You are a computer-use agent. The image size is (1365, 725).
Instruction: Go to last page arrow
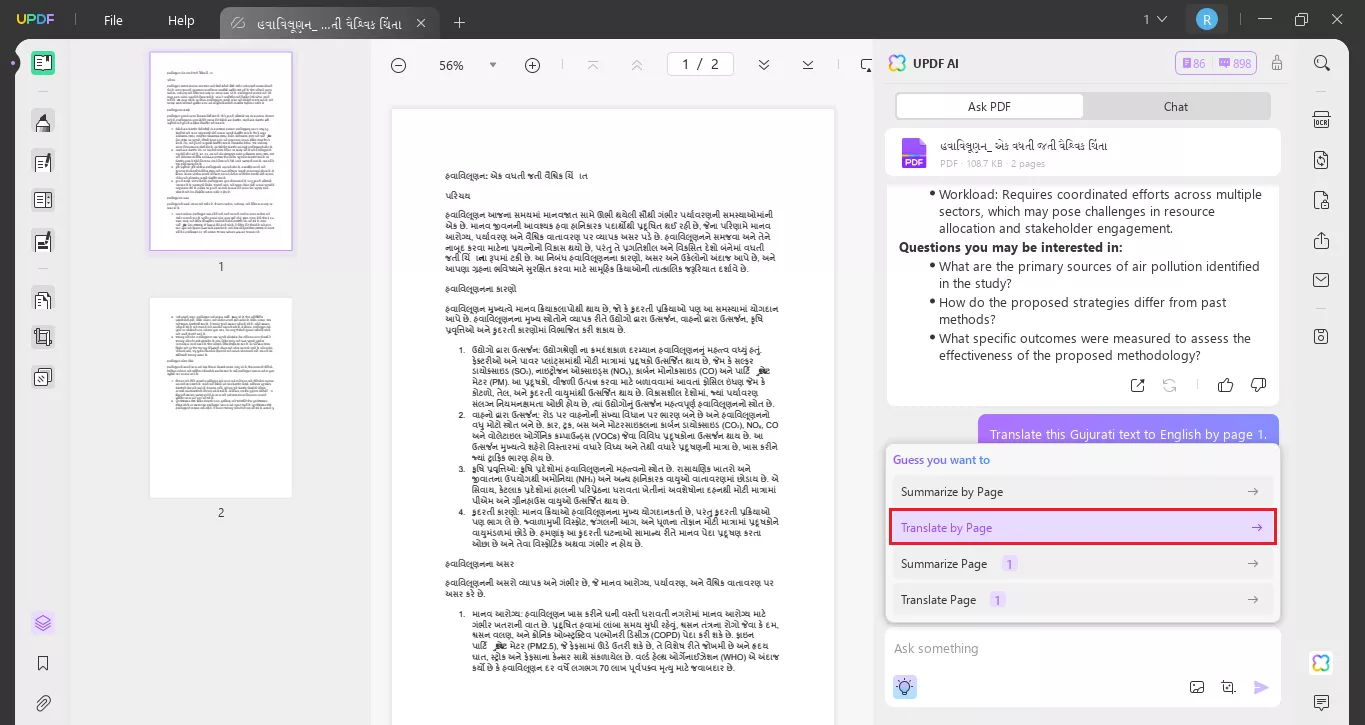click(x=807, y=65)
